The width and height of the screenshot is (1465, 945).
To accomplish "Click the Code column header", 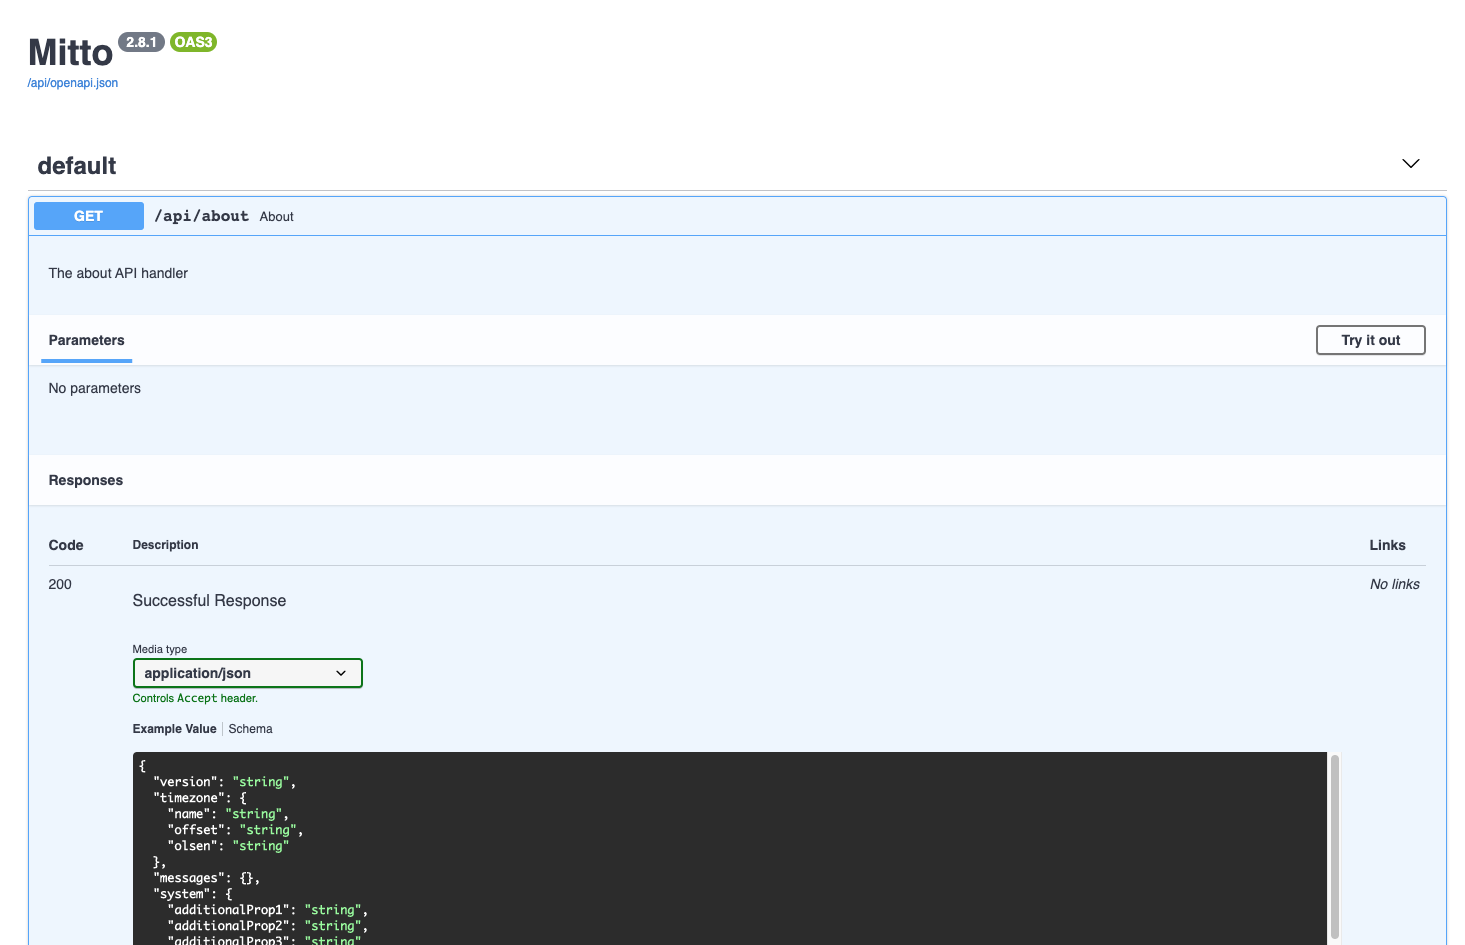I will [66, 545].
